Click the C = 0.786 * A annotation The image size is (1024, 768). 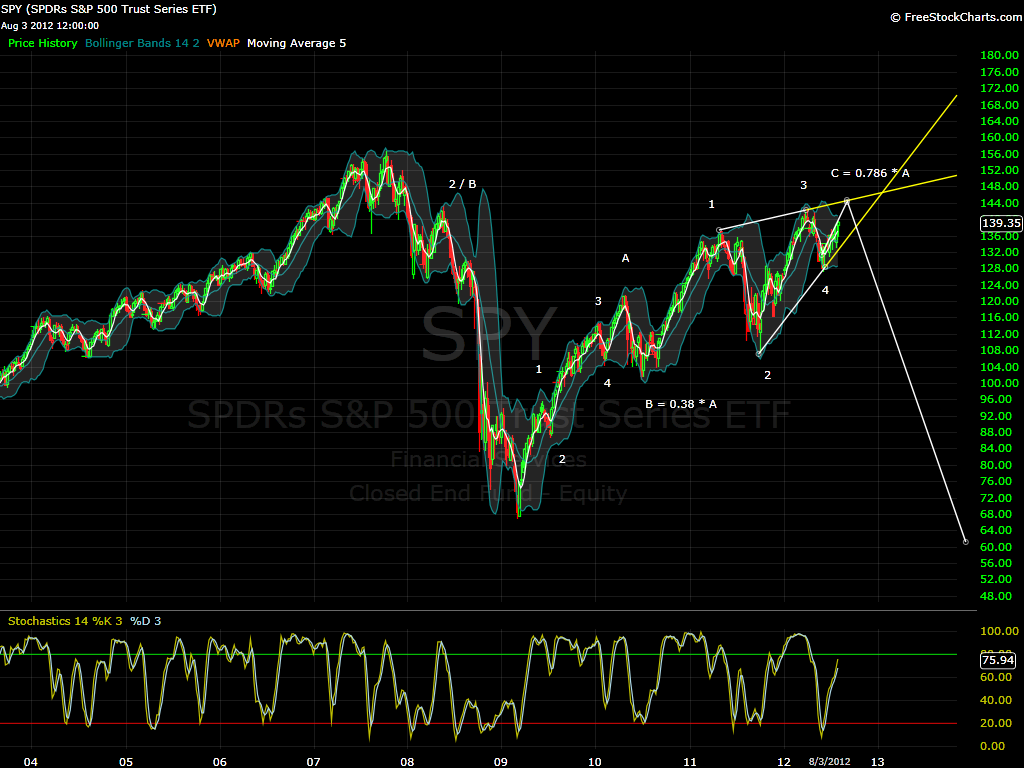870,173
